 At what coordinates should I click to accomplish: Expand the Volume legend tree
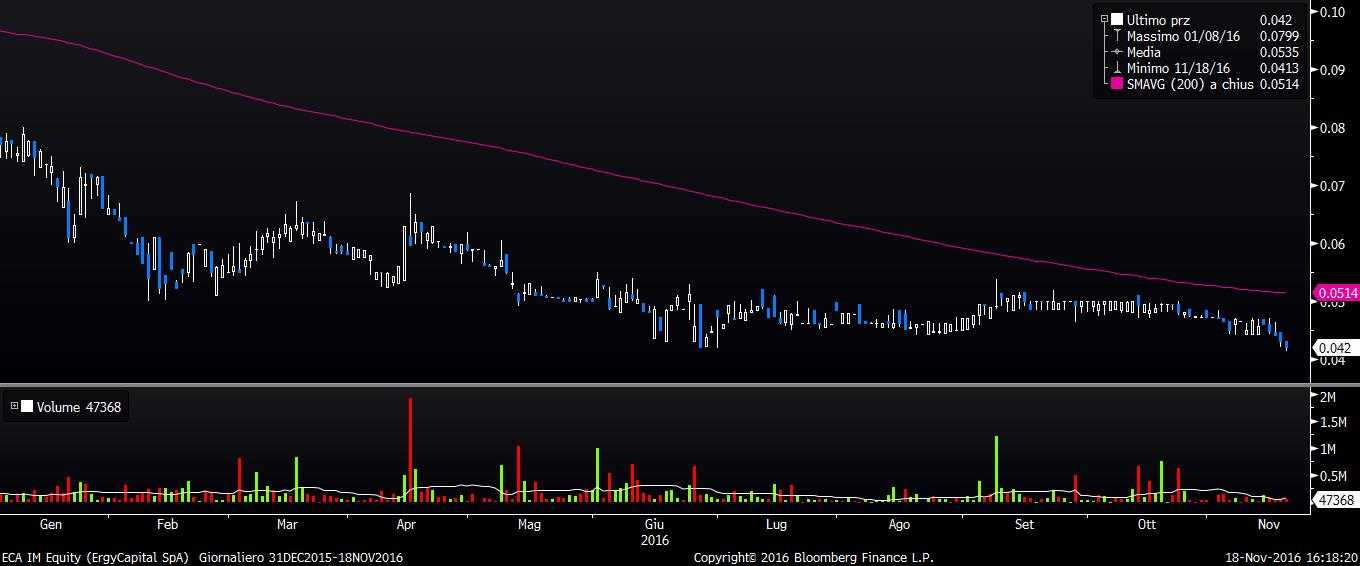pos(13,407)
